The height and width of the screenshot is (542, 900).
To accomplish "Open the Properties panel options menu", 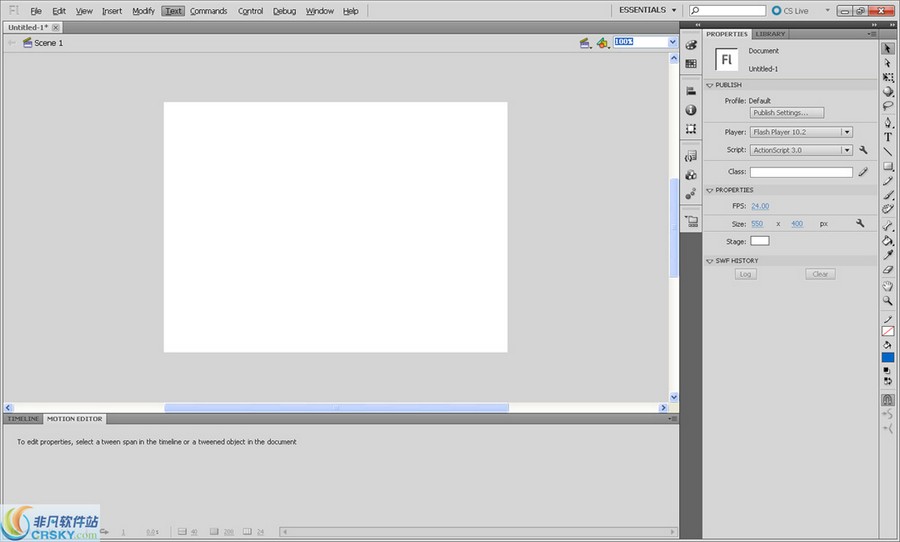I will pos(872,34).
